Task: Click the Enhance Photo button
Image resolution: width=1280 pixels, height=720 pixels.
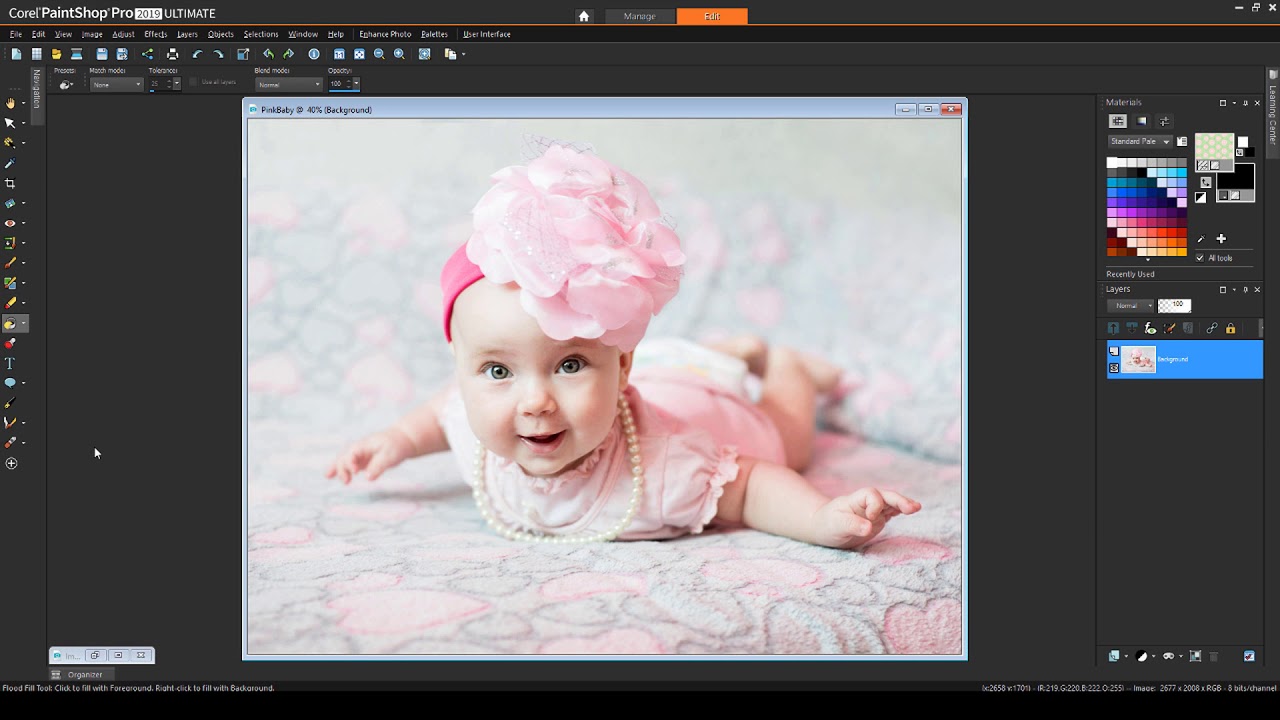Action: (x=385, y=34)
